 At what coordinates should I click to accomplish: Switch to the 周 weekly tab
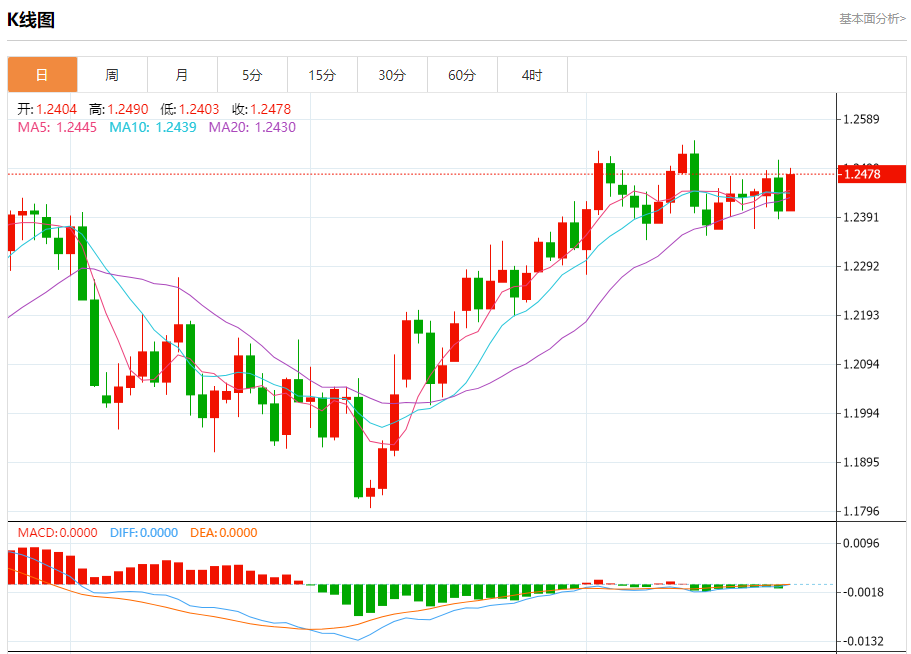tap(112, 75)
